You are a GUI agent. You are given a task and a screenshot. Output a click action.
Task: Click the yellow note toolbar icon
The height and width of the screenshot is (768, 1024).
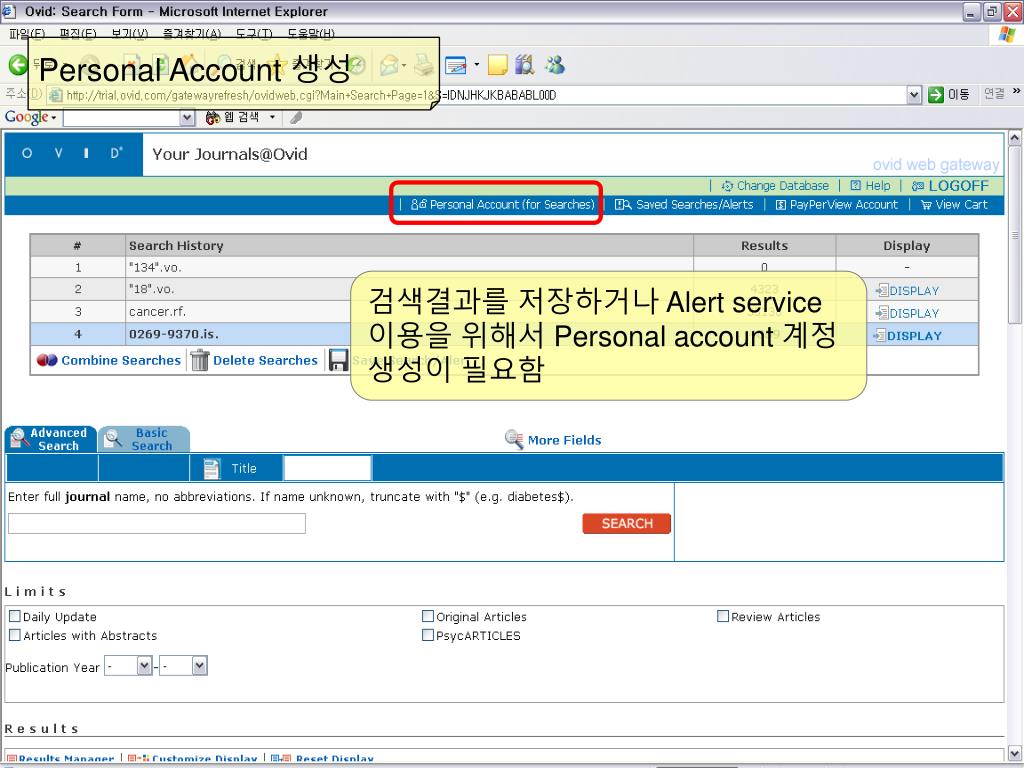click(x=498, y=65)
